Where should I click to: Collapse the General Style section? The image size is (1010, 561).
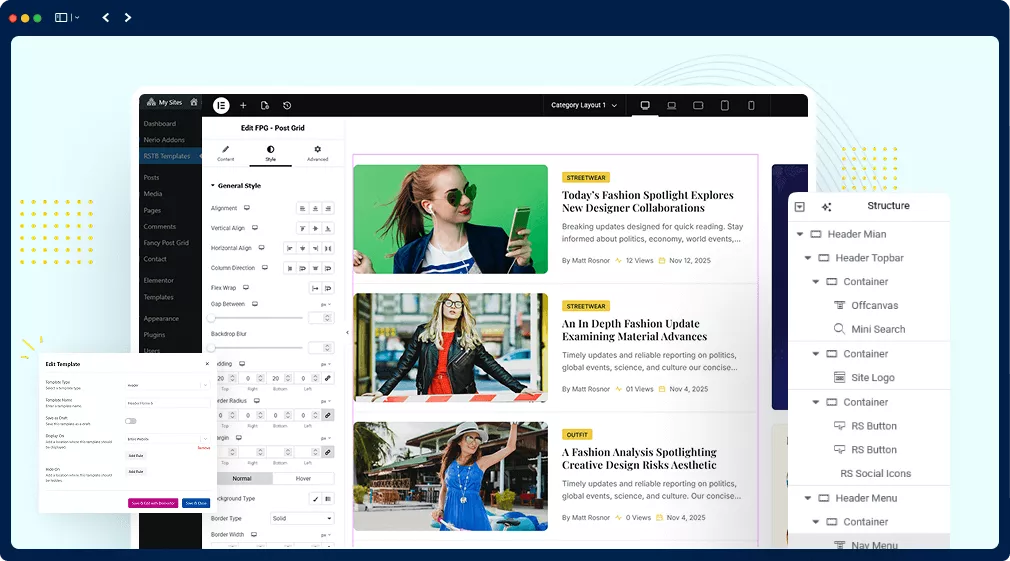pos(236,185)
